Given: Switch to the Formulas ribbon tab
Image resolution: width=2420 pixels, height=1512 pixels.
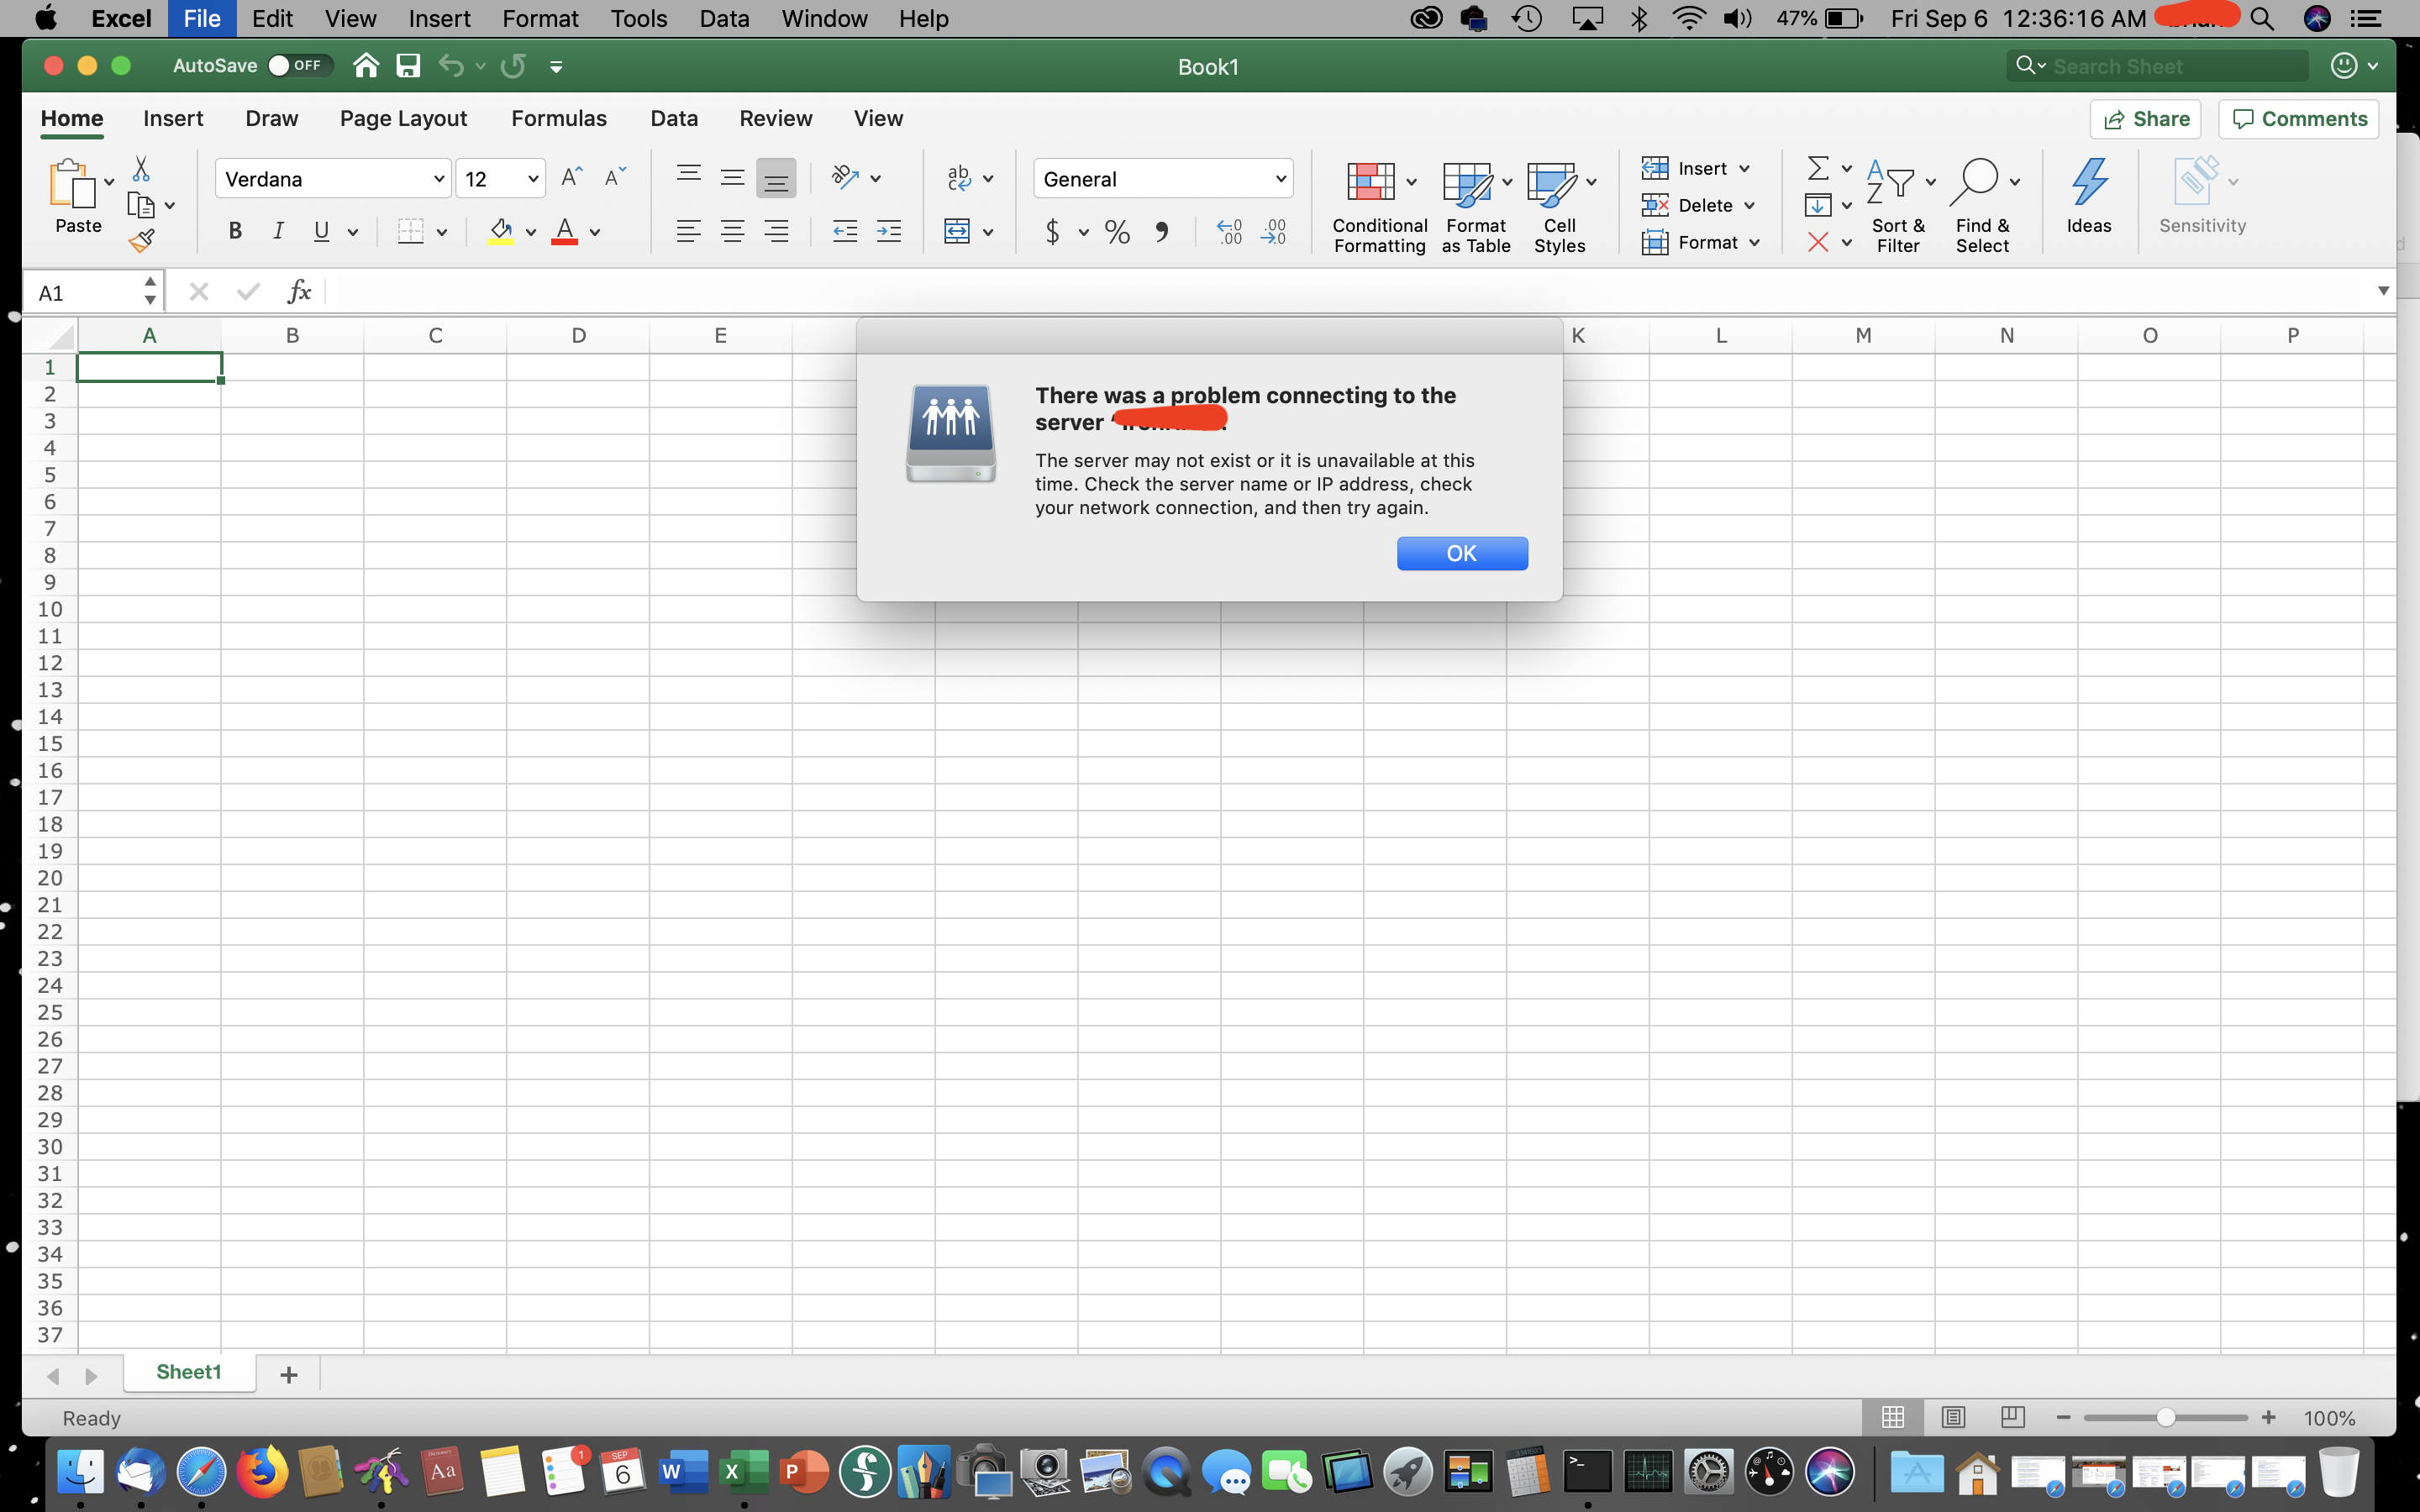Looking at the screenshot, I should click(558, 119).
